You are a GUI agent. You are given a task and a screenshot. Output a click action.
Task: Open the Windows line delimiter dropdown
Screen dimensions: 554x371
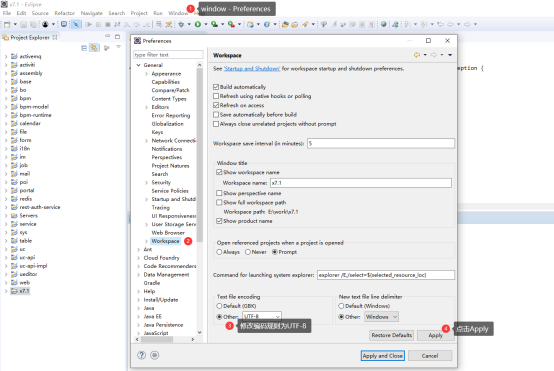[x=382, y=317]
